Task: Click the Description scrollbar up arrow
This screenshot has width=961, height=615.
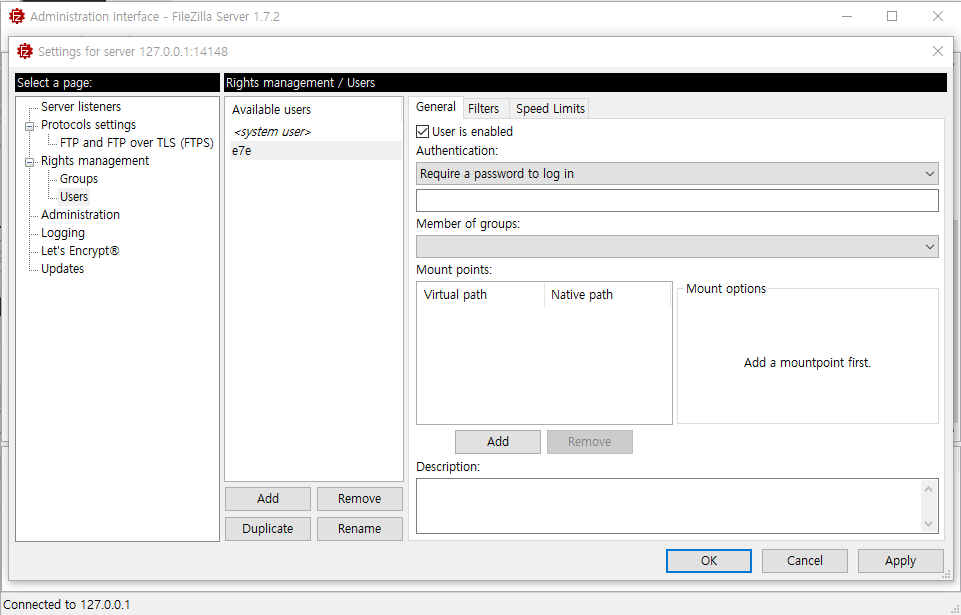Action: click(x=929, y=489)
